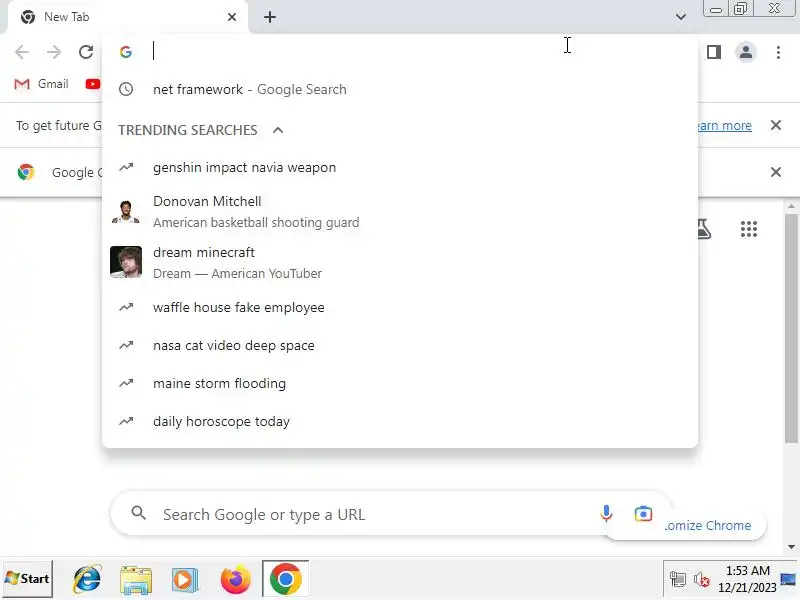Select net framework history suggestion
This screenshot has width=800, height=600.
click(400, 89)
